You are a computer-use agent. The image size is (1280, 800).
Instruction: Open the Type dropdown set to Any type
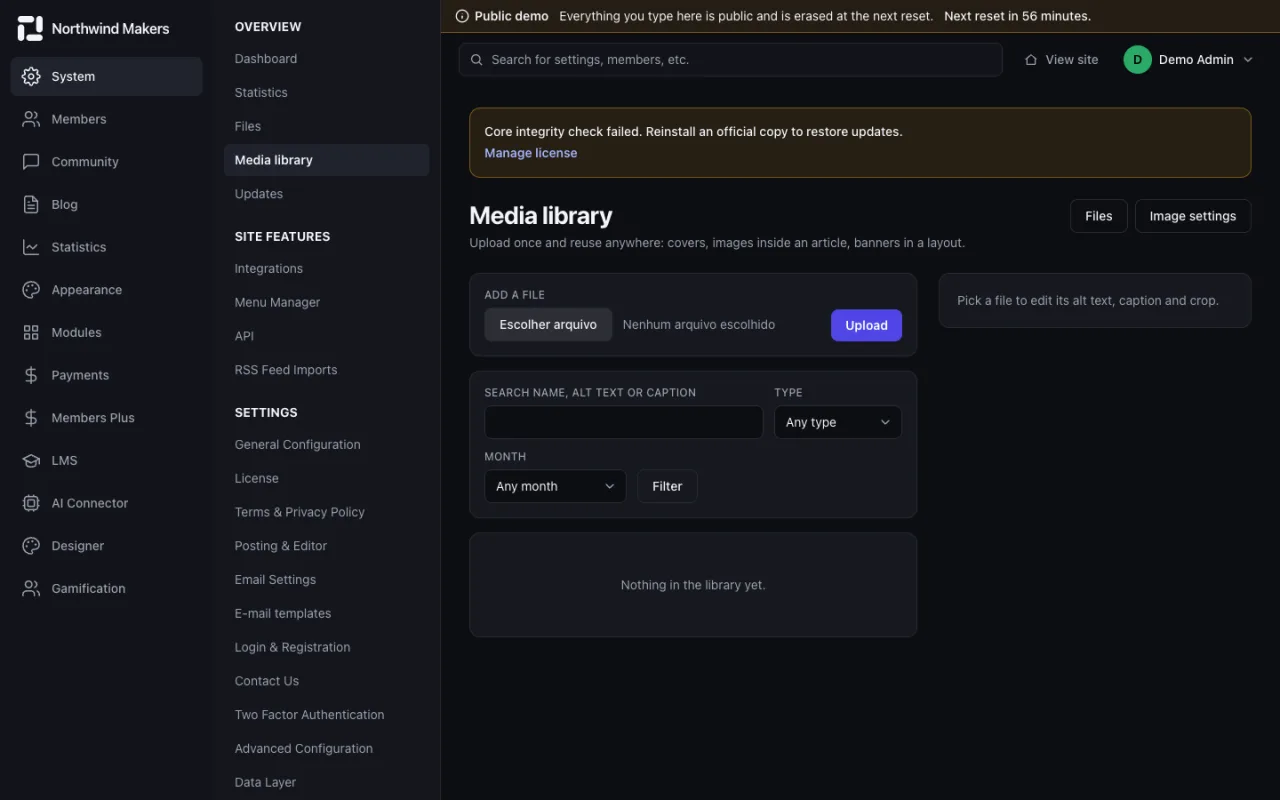[838, 422]
